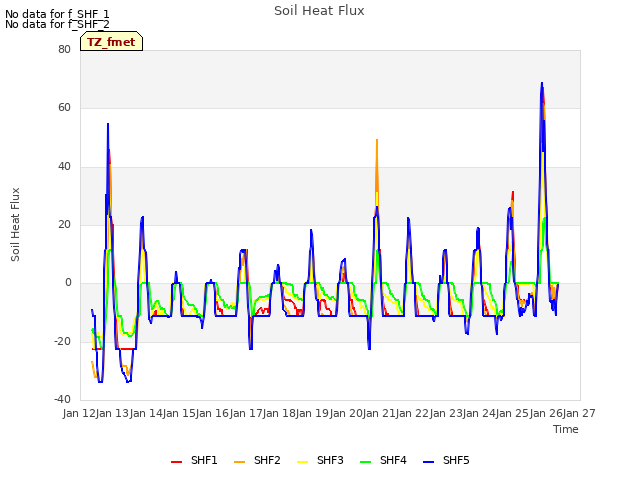The height and width of the screenshot is (480, 640).
Task: Click the 60 y-axis tick label
Action: 64,108
